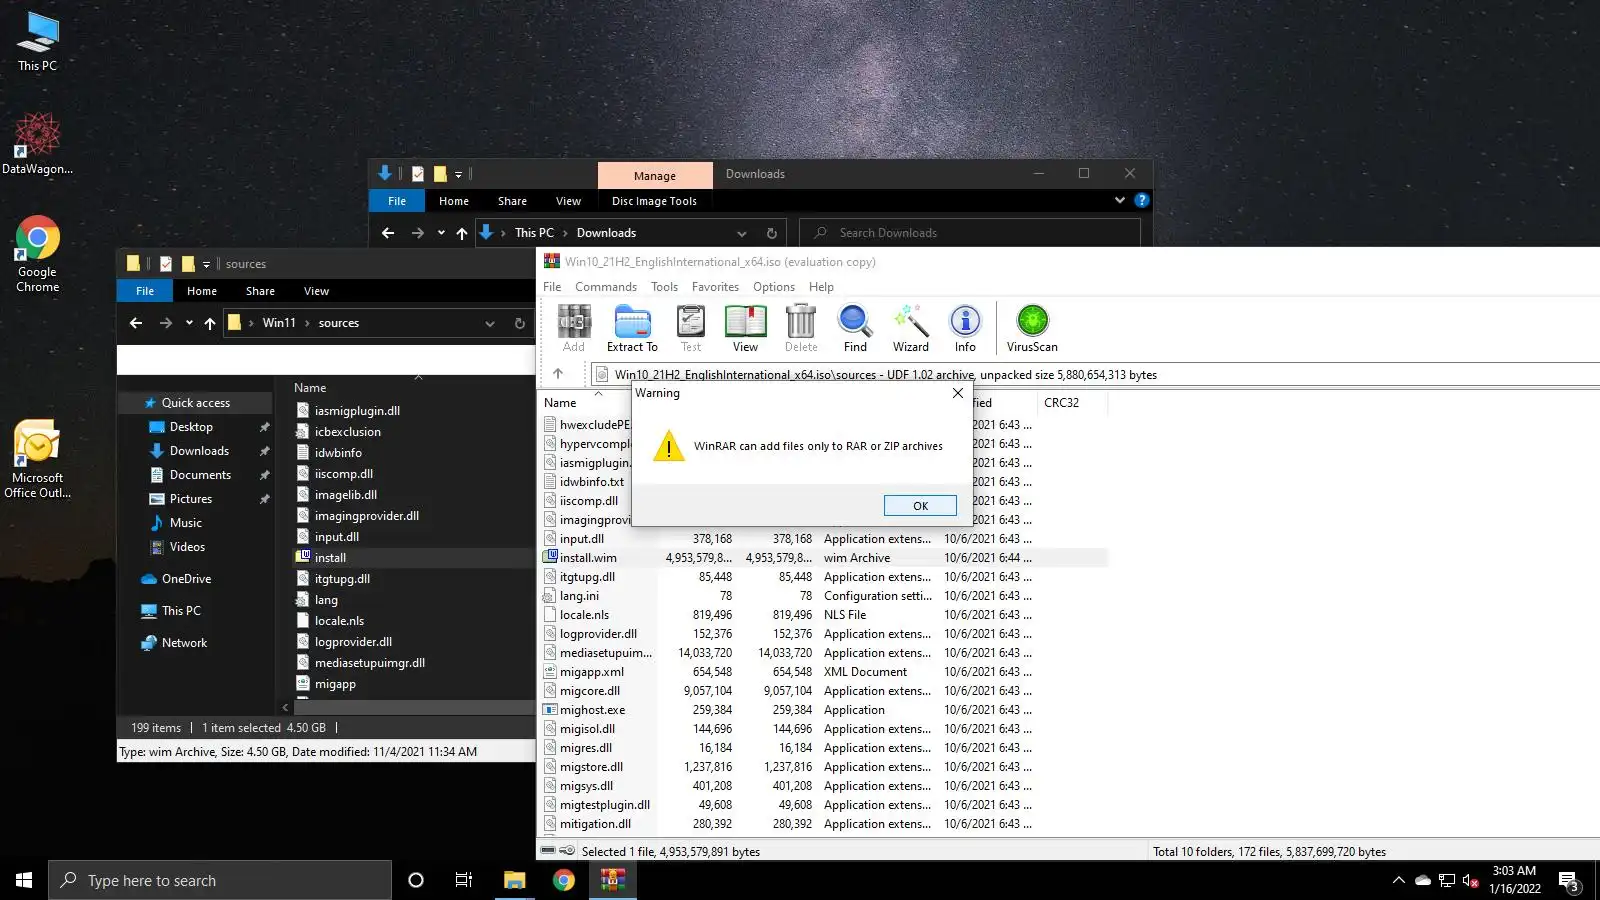This screenshot has width=1600, height=900.
Task: Open Microsoft Office Outlook desktop shortcut
Action: (38, 459)
